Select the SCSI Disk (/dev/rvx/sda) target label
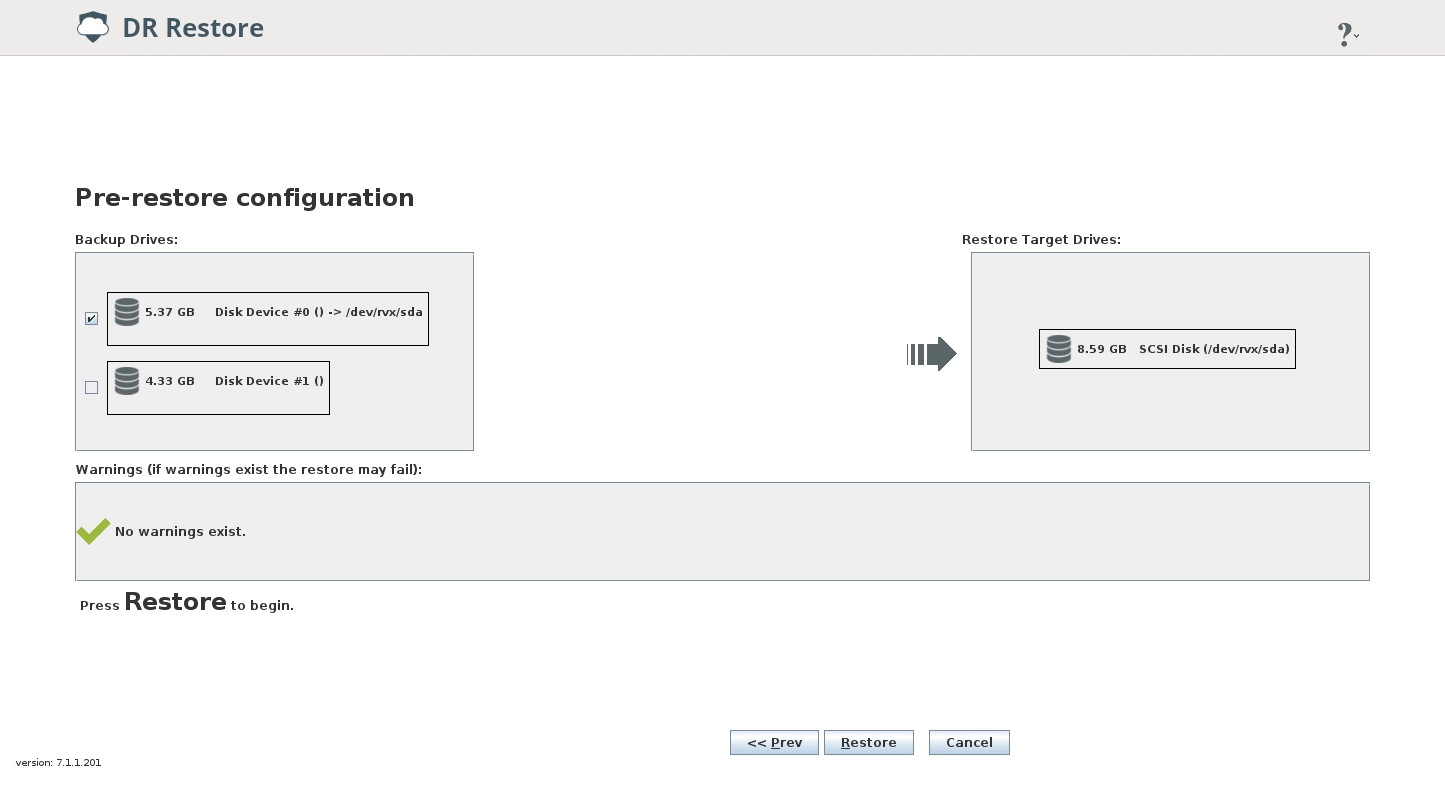 click(1214, 349)
